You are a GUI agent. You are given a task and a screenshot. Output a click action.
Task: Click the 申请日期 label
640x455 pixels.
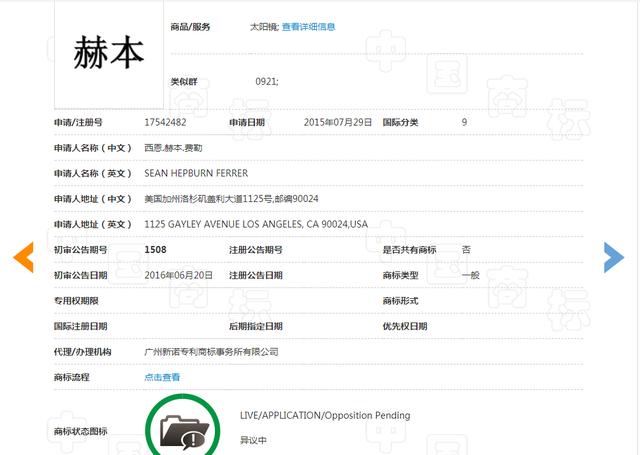click(x=247, y=122)
